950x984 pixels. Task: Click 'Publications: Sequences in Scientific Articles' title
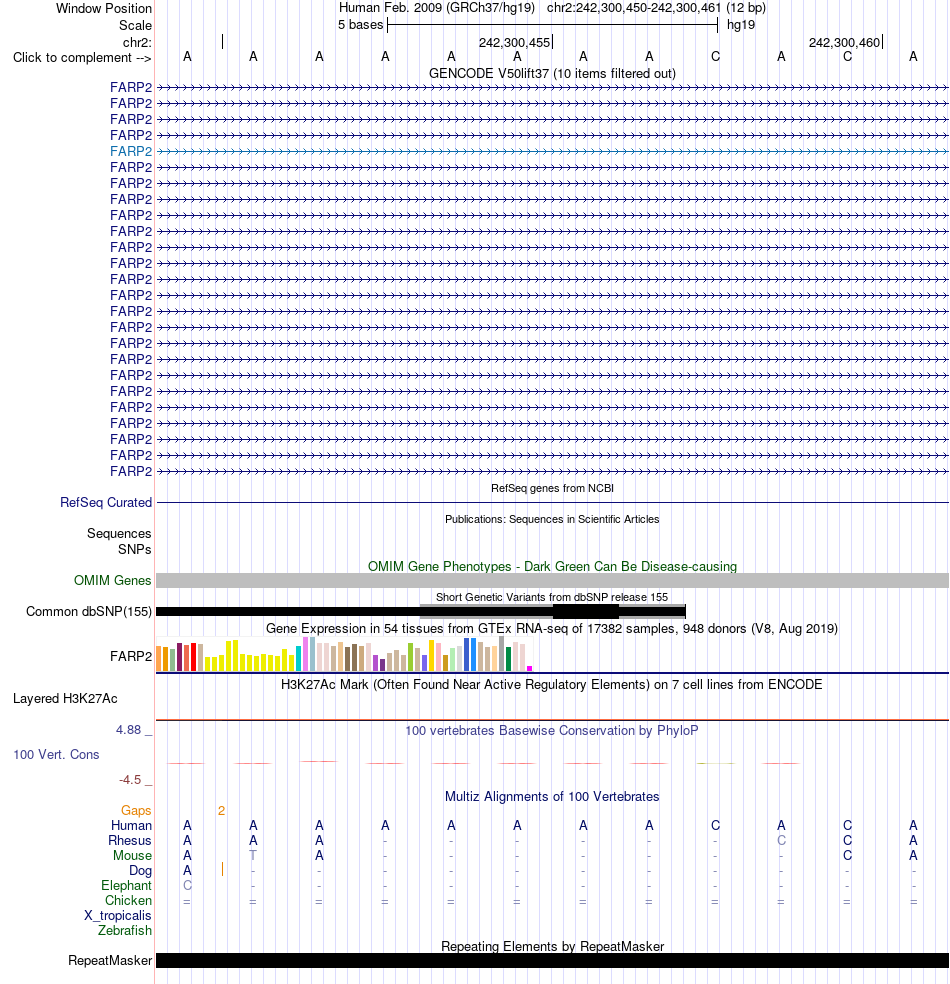[x=552, y=519]
